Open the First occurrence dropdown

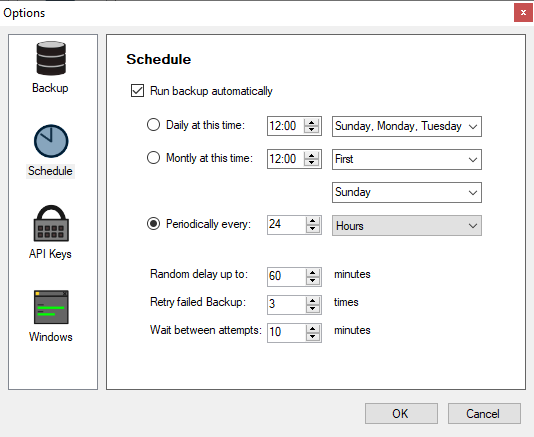407,159
